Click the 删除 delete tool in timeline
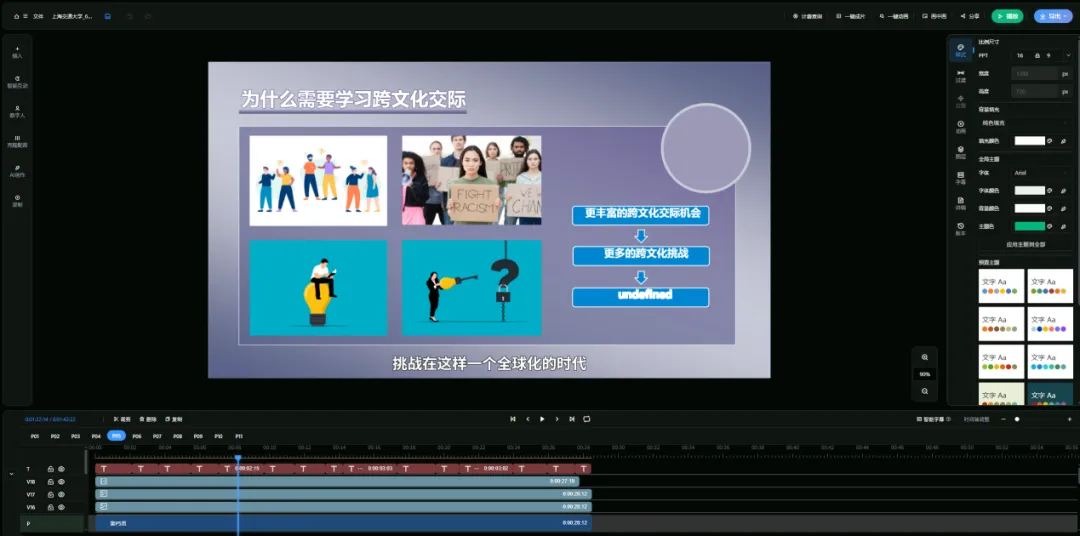The image size is (1080, 536). [148, 419]
